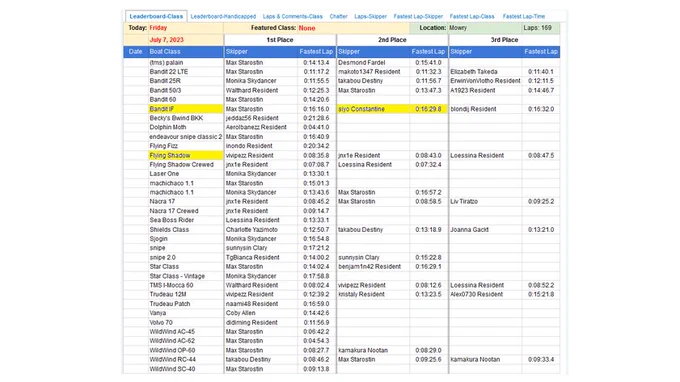Switch to Fastest Lap-Class tab
Screen dimensions: 680x382
click(x=472, y=16)
